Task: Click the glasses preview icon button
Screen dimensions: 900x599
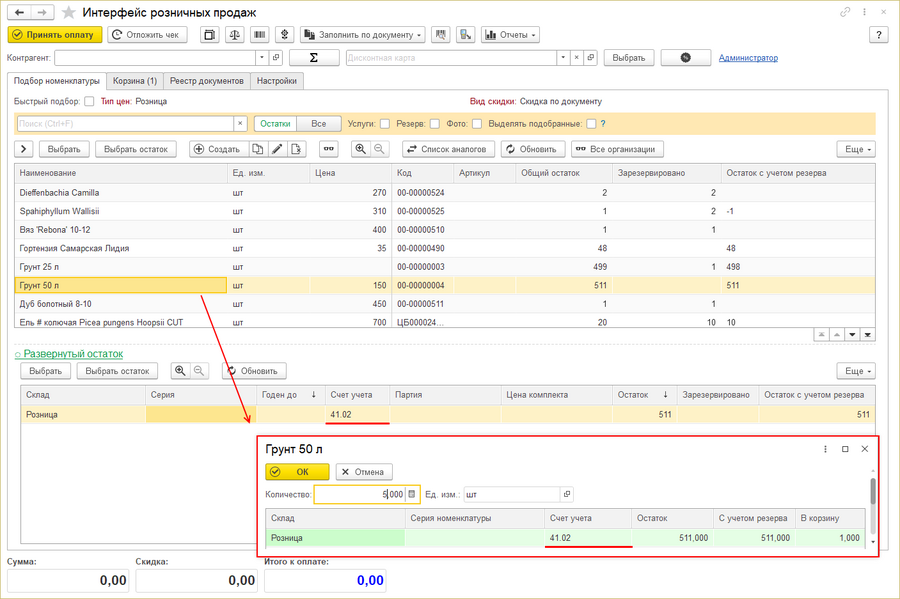Action: click(x=328, y=149)
